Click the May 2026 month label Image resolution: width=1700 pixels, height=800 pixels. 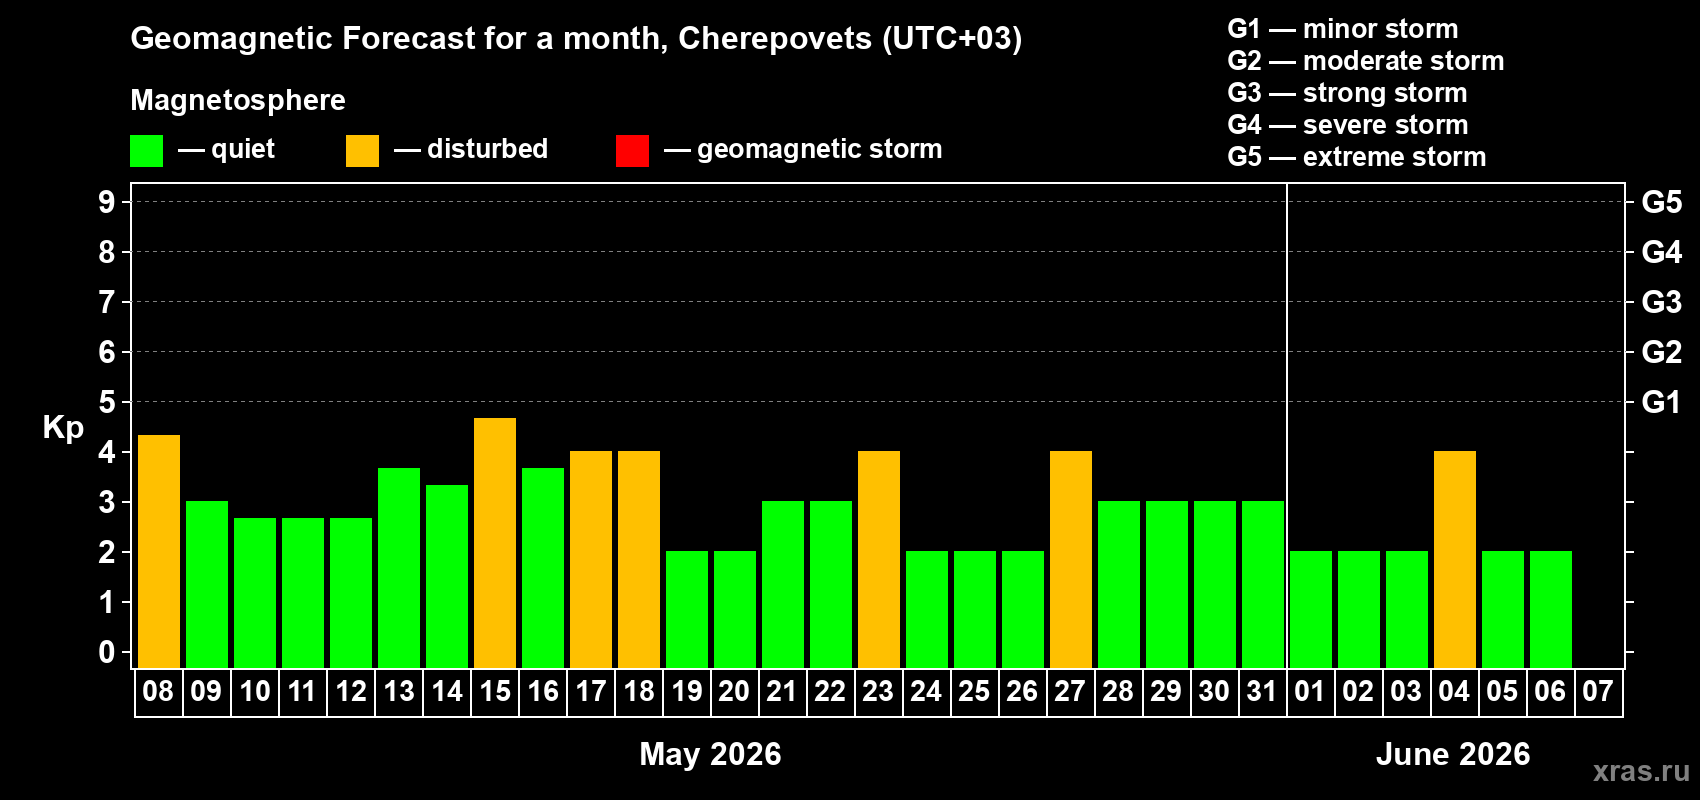coord(710,754)
